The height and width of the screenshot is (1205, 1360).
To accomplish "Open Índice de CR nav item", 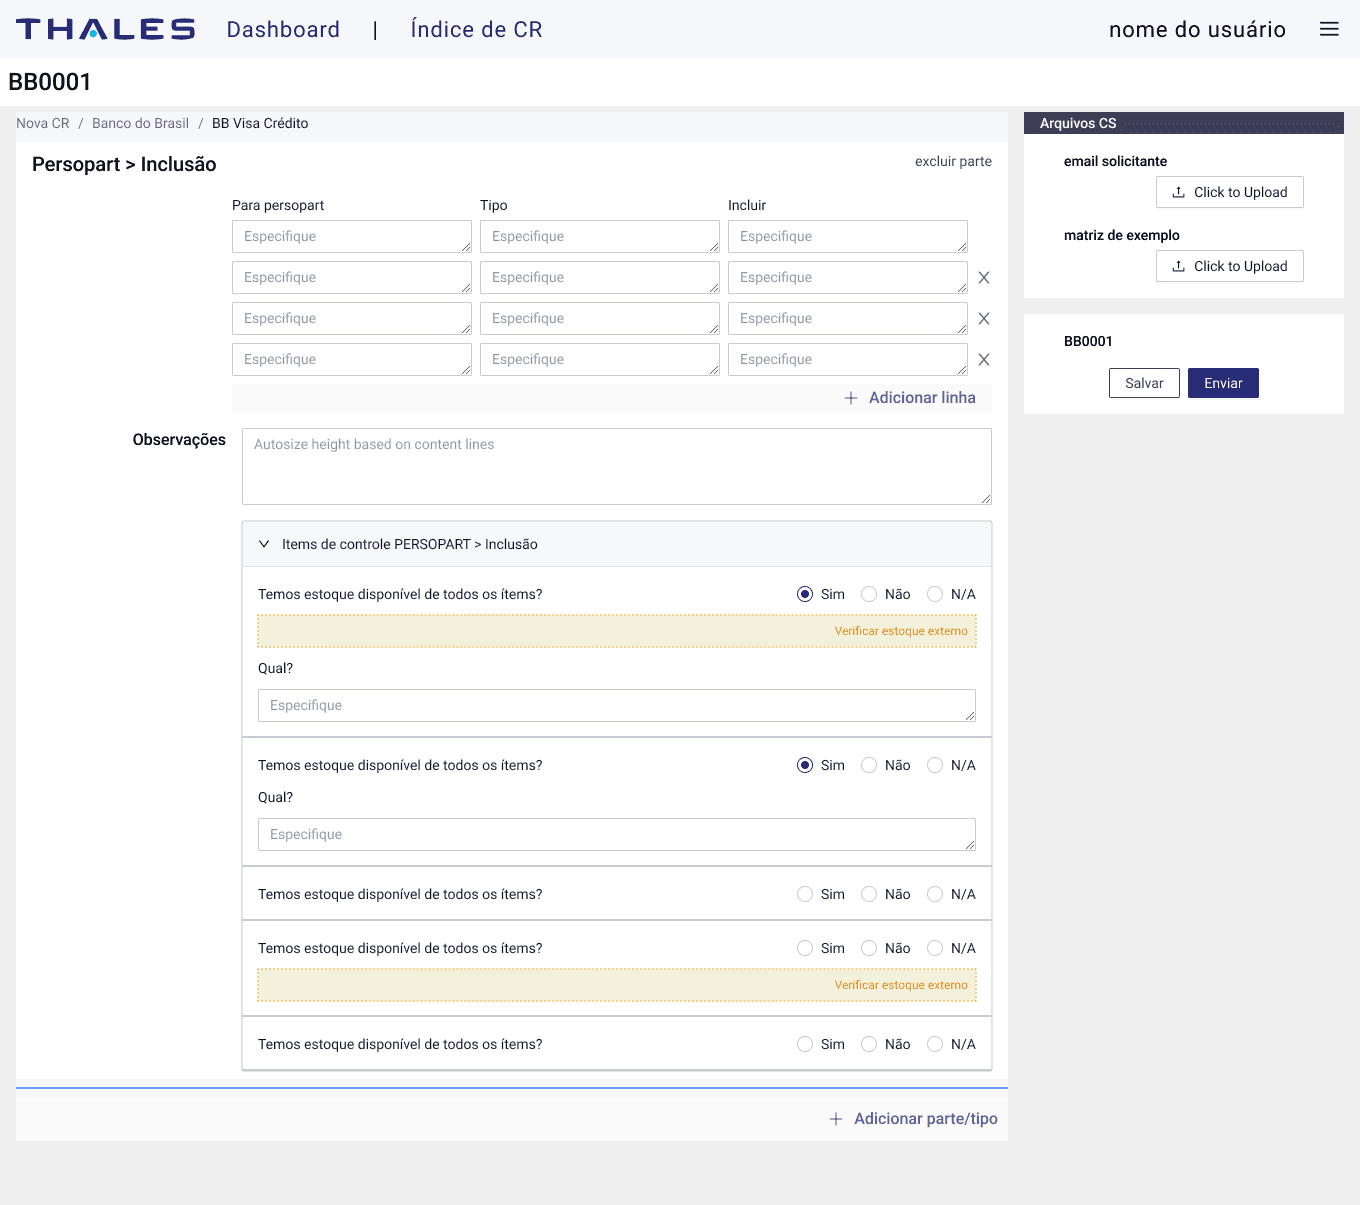I will [476, 30].
